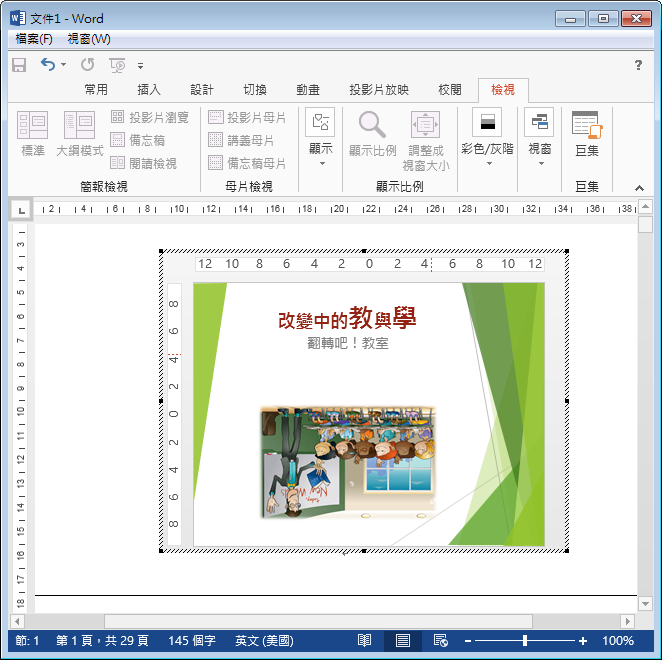Image resolution: width=662 pixels, height=660 pixels.
Task: Click the vertical scrollbar down arrow
Action: click(x=645, y=604)
